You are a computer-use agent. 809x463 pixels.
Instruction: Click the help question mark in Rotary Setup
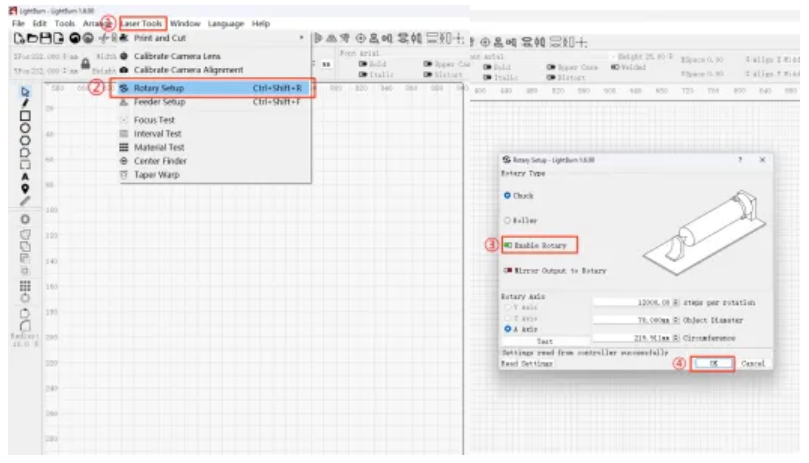[740, 160]
